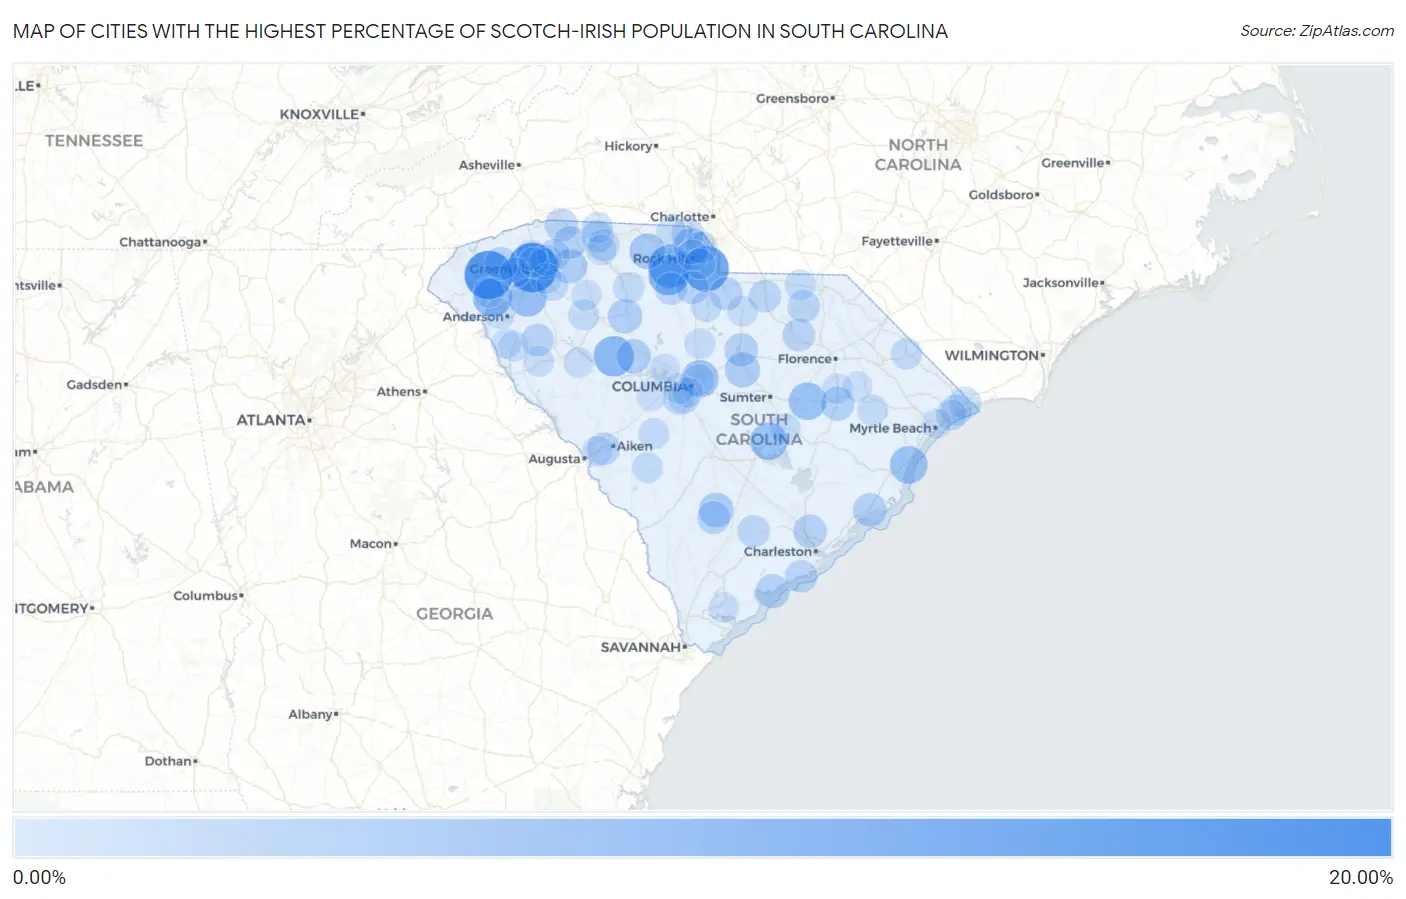Click the Aiken city label
Screen dimensions: 1406x899
coord(634,446)
